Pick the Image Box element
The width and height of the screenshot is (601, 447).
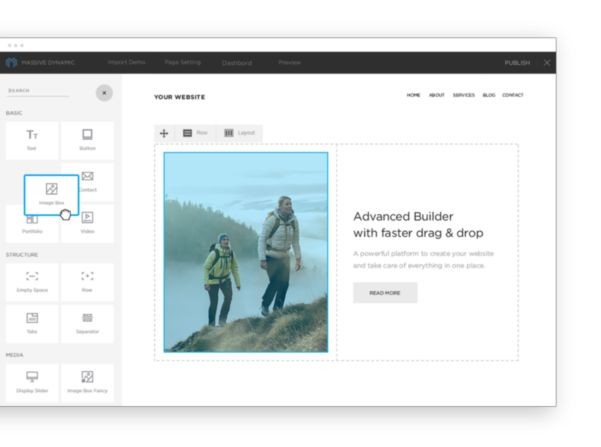(52, 194)
